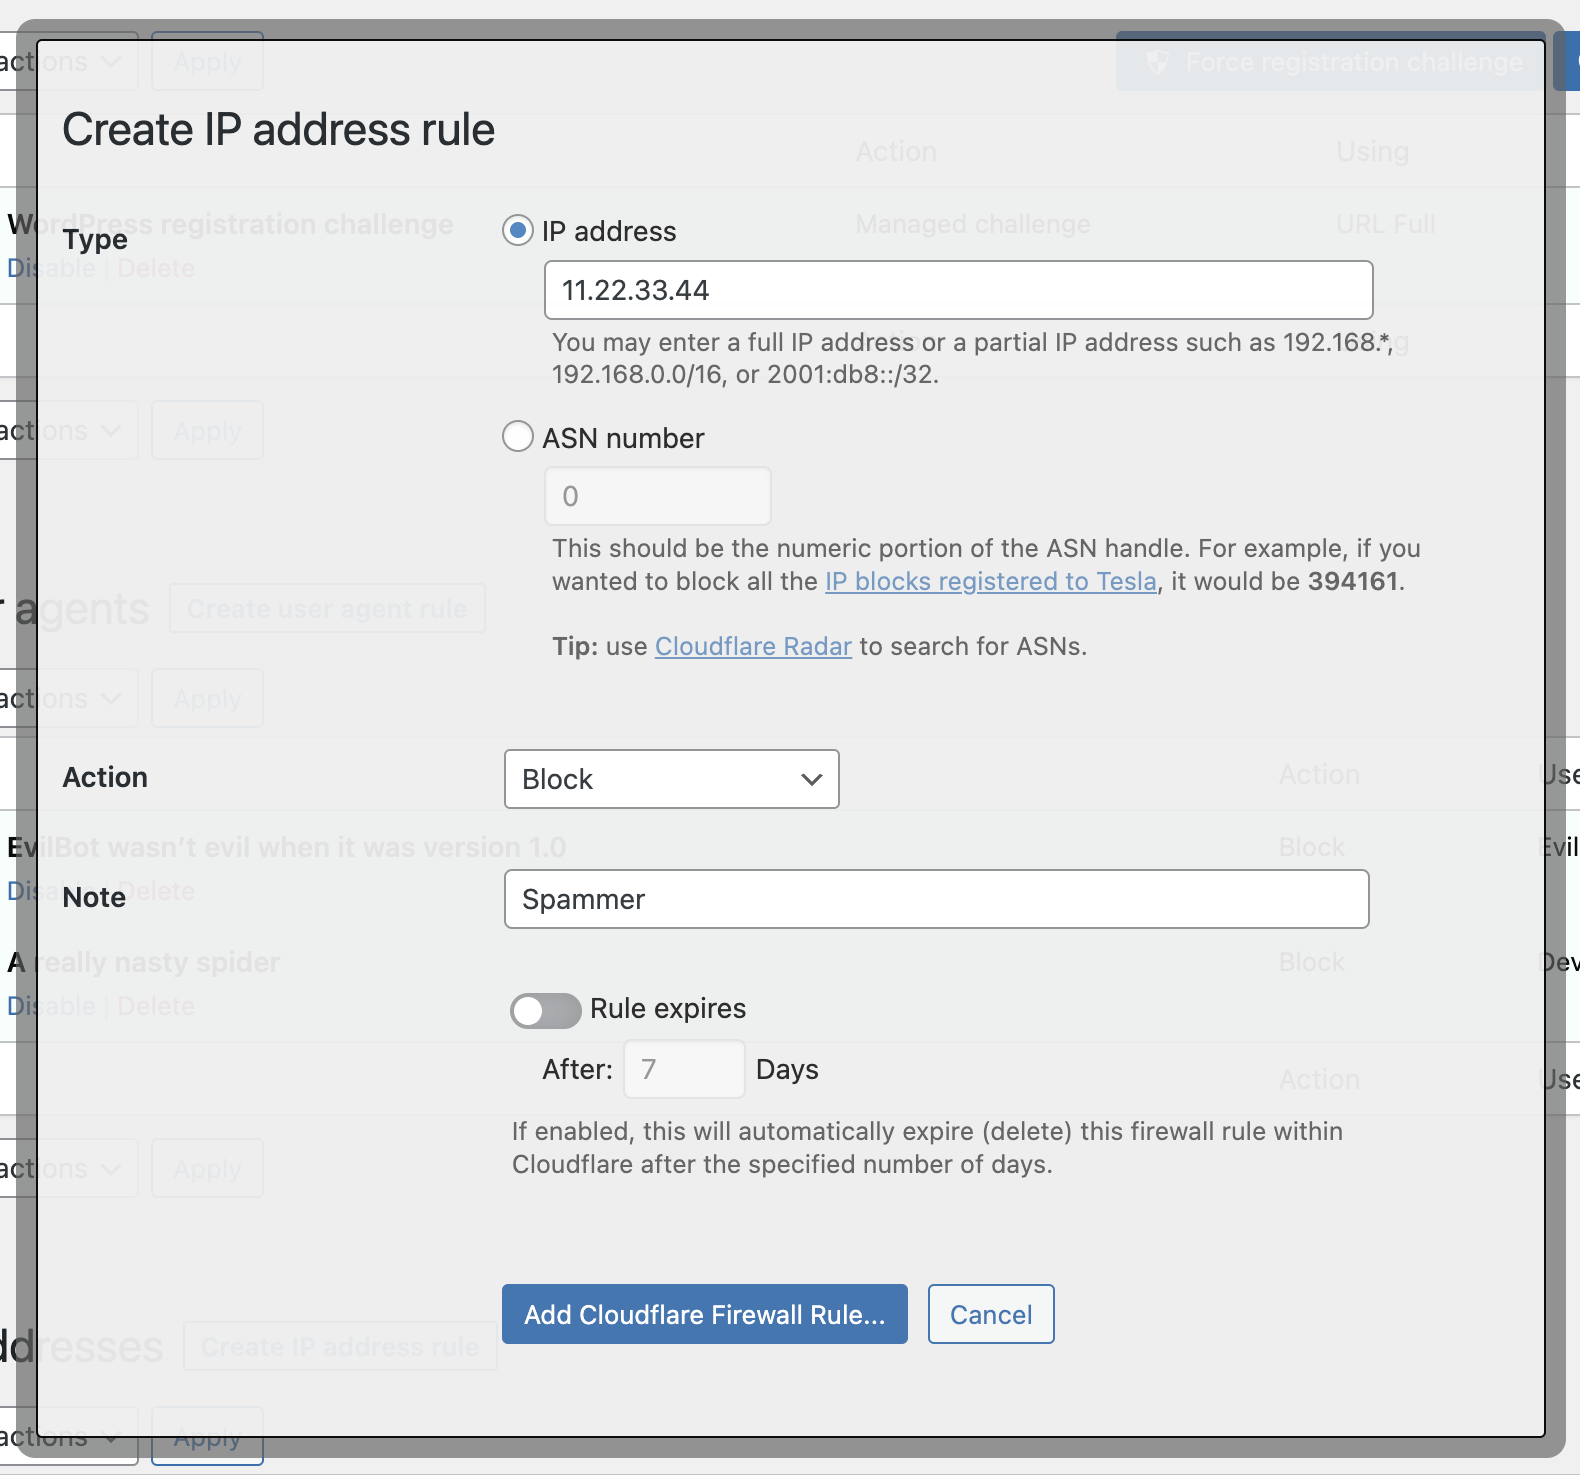Click Create user agent rule button in background

[327, 609]
